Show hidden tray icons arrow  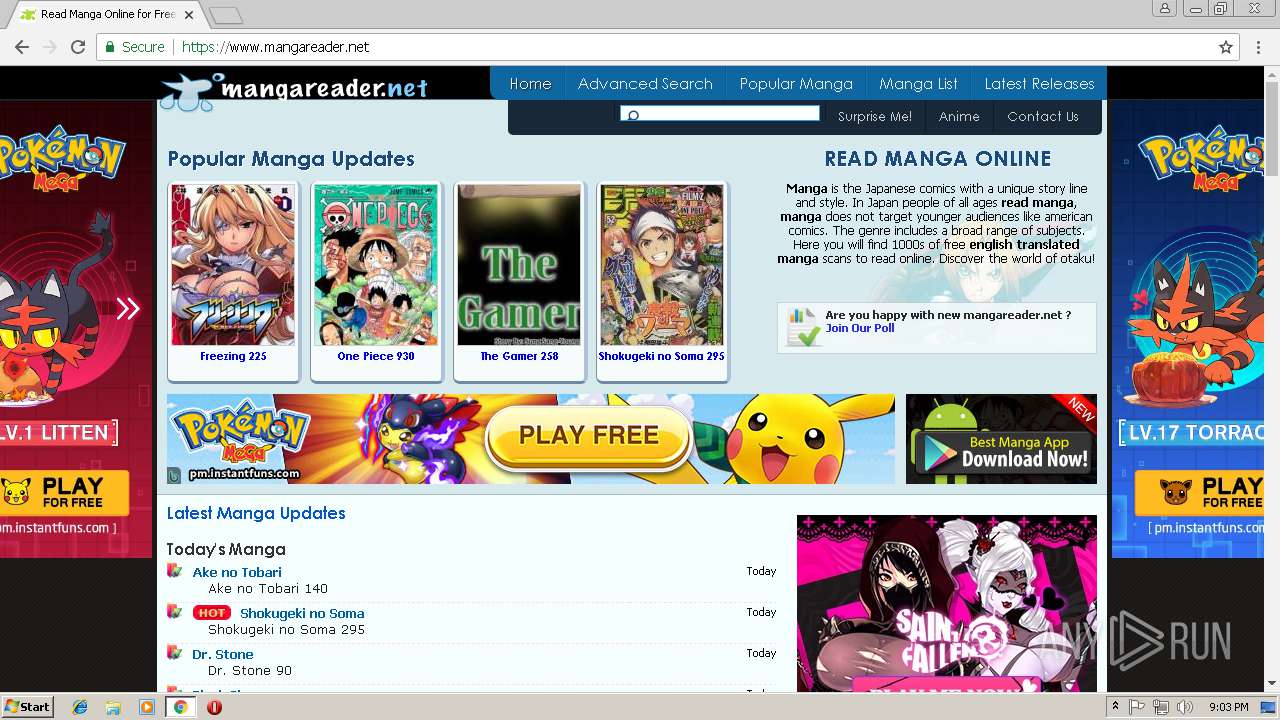(x=1115, y=707)
